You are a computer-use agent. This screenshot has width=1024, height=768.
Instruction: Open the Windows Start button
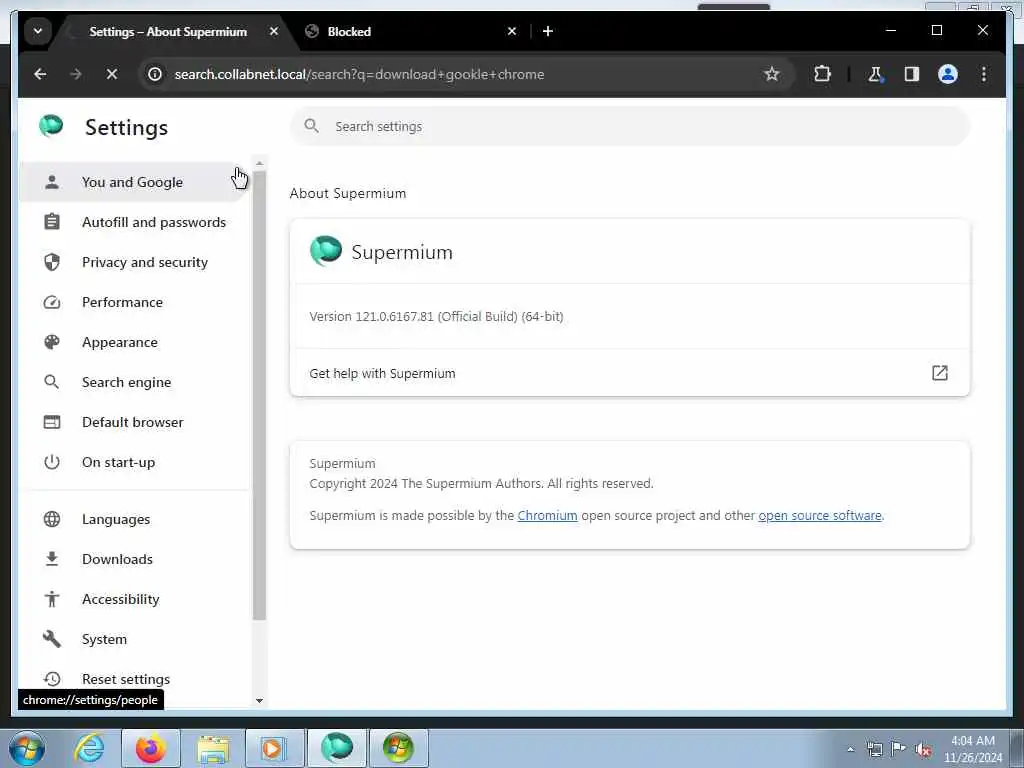pyautogui.click(x=27, y=748)
